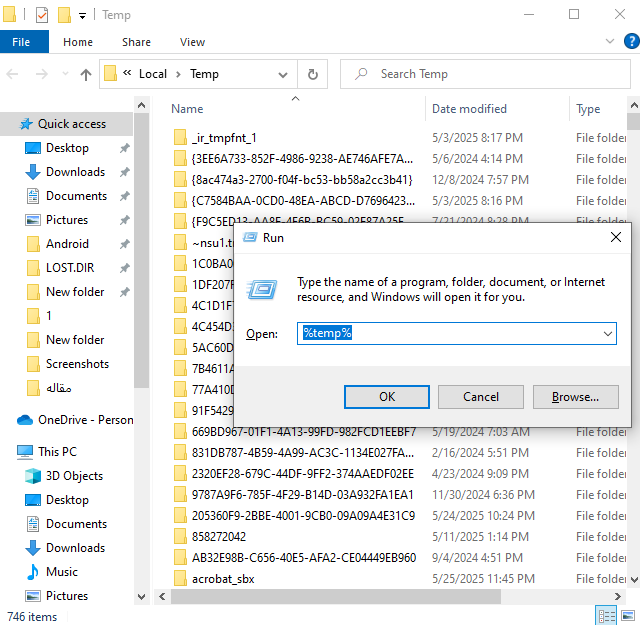Switch to Details view icon in status bar
The height and width of the screenshot is (625, 640).
(x=606, y=616)
